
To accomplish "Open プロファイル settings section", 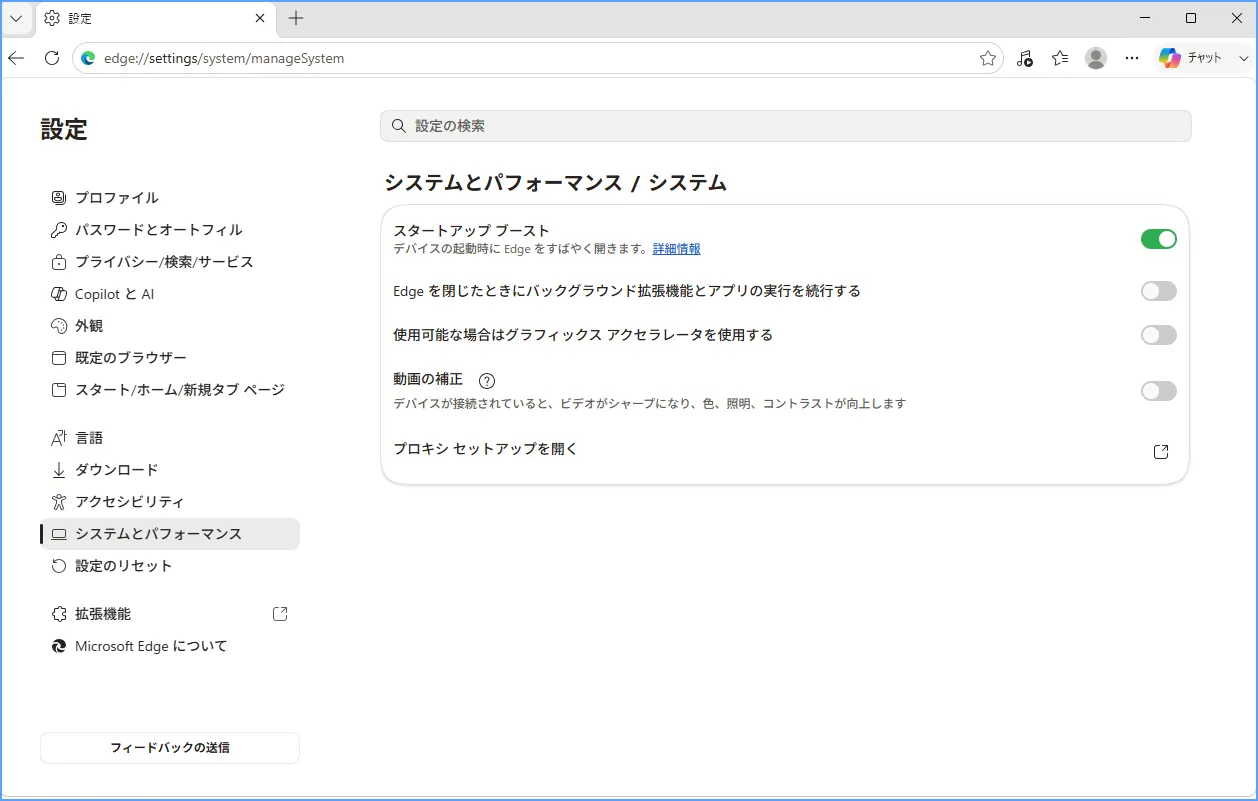I will [x=170, y=198].
